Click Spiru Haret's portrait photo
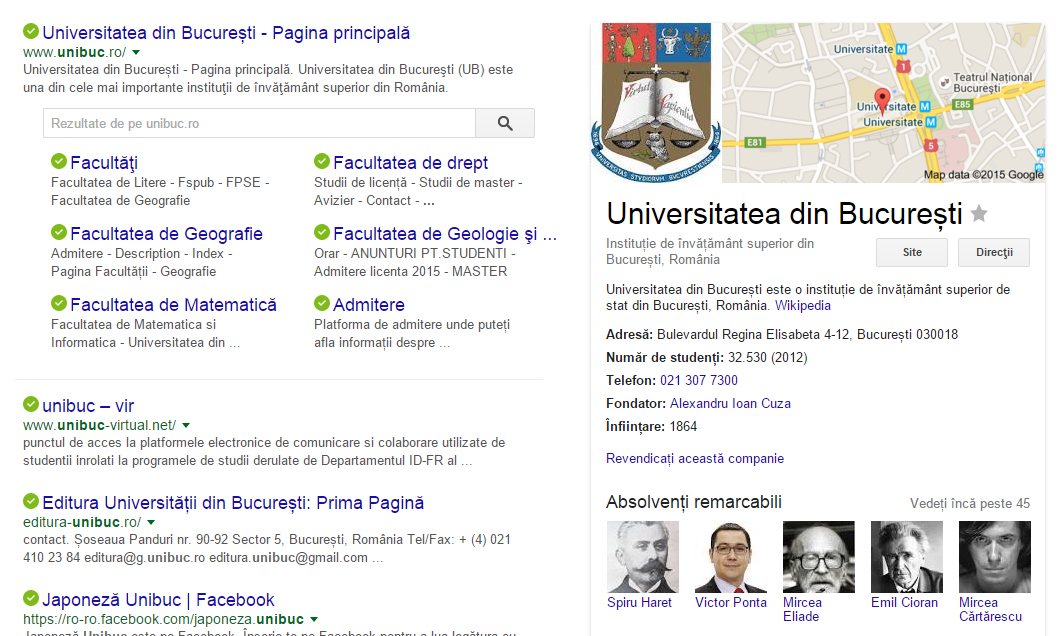This screenshot has width=1064, height=636. 643,557
